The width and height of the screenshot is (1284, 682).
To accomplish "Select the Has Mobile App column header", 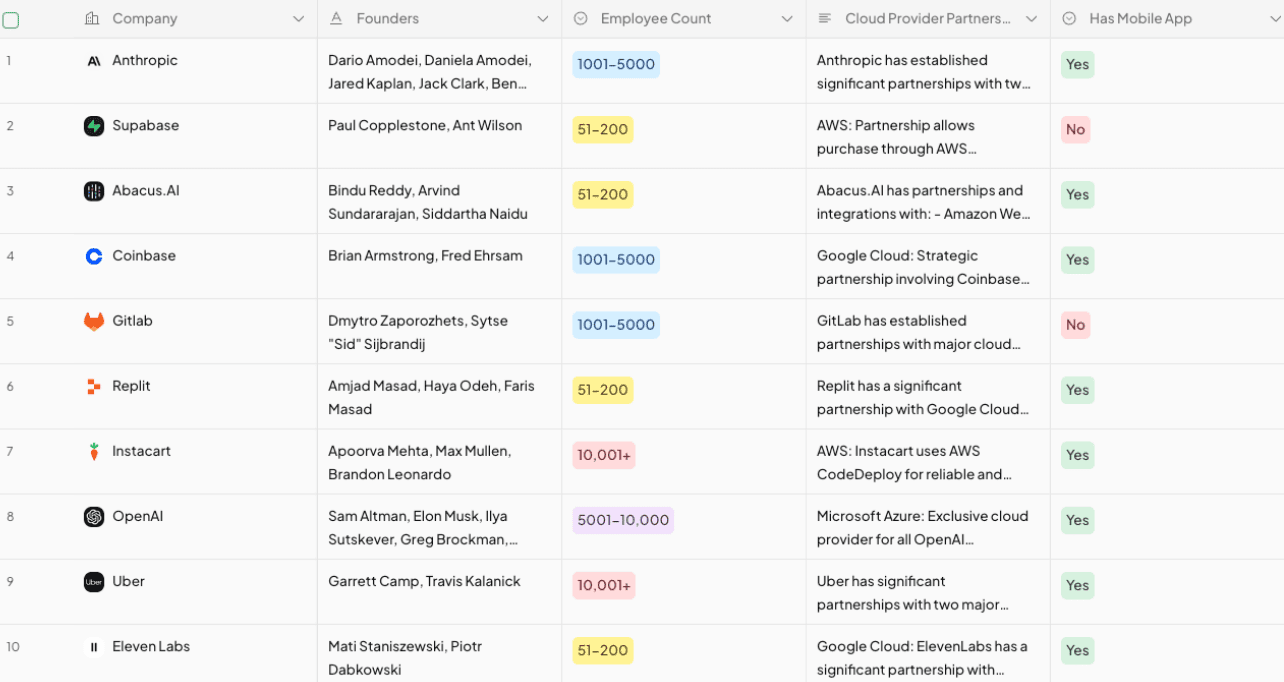I will click(1140, 19).
